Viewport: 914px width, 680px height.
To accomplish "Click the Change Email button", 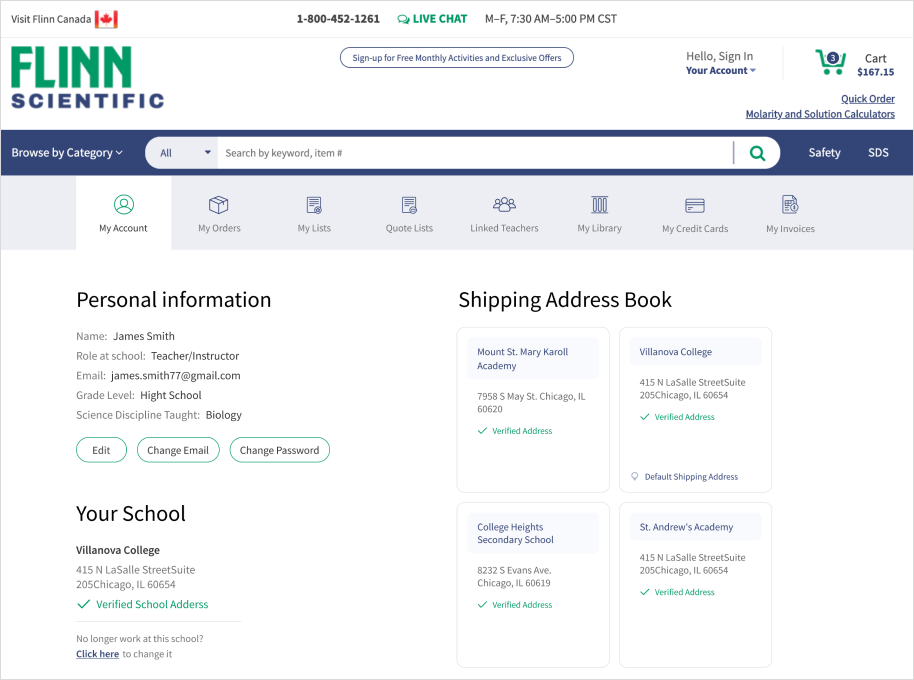I will click(178, 450).
